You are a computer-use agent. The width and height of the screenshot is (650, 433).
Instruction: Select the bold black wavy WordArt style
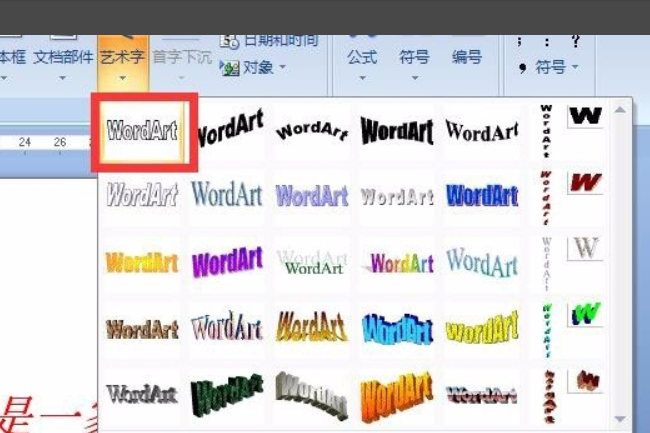click(x=397, y=131)
